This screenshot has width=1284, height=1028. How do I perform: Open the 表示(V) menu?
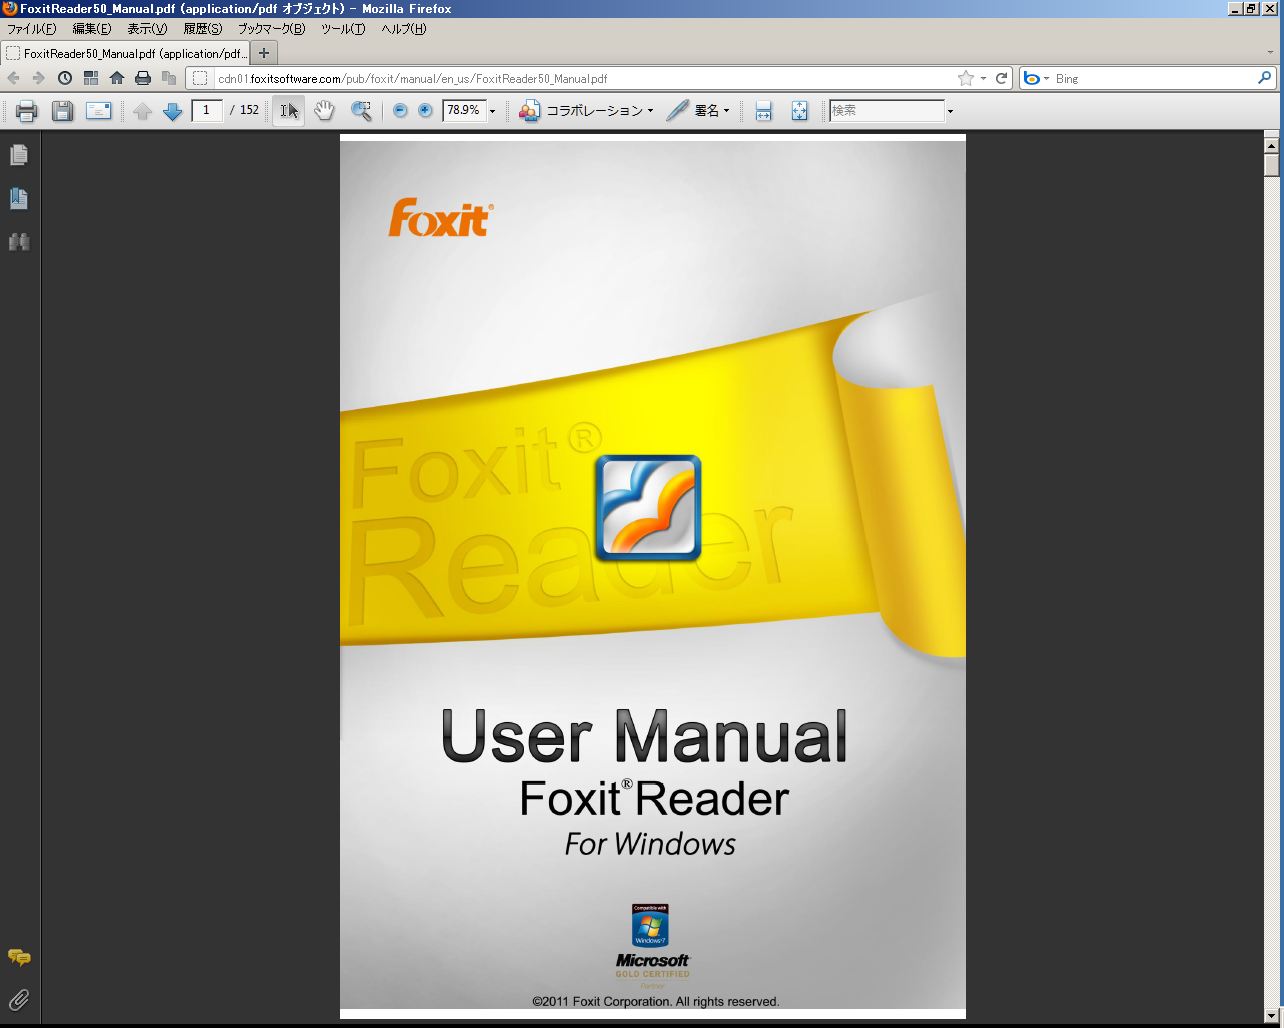(147, 29)
